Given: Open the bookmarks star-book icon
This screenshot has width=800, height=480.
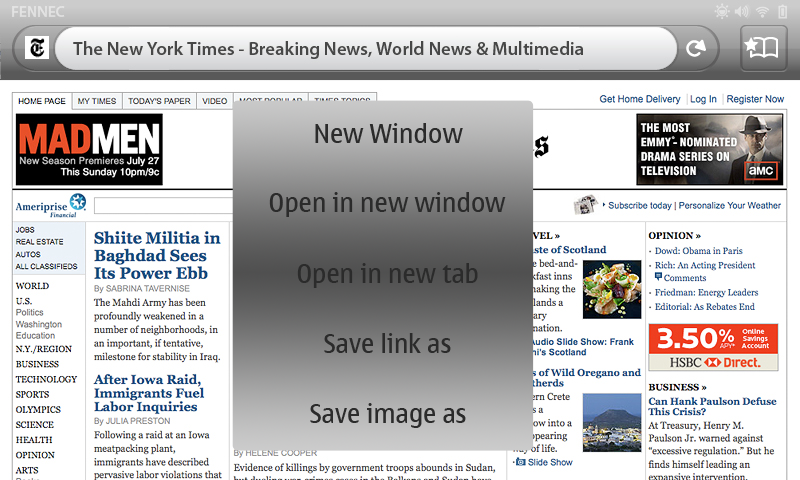Looking at the screenshot, I should (x=763, y=48).
